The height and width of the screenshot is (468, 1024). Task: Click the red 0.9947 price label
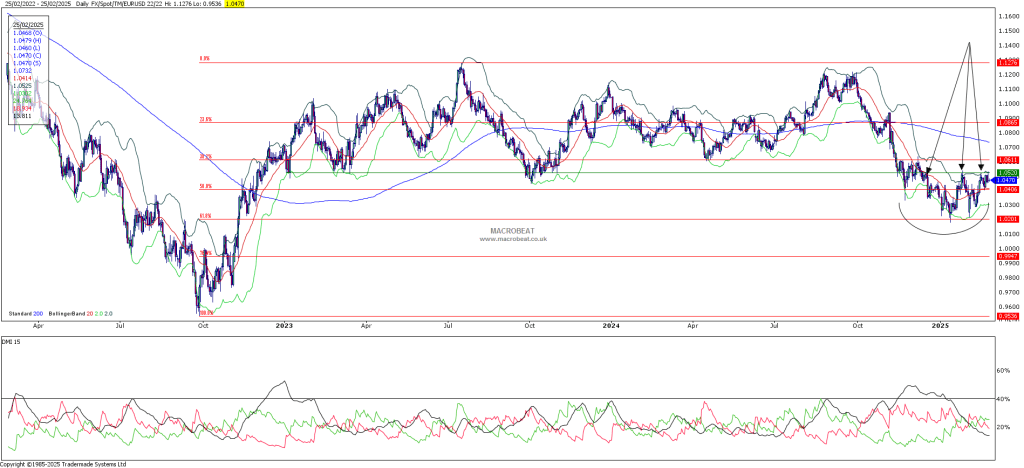[x=1007, y=256]
